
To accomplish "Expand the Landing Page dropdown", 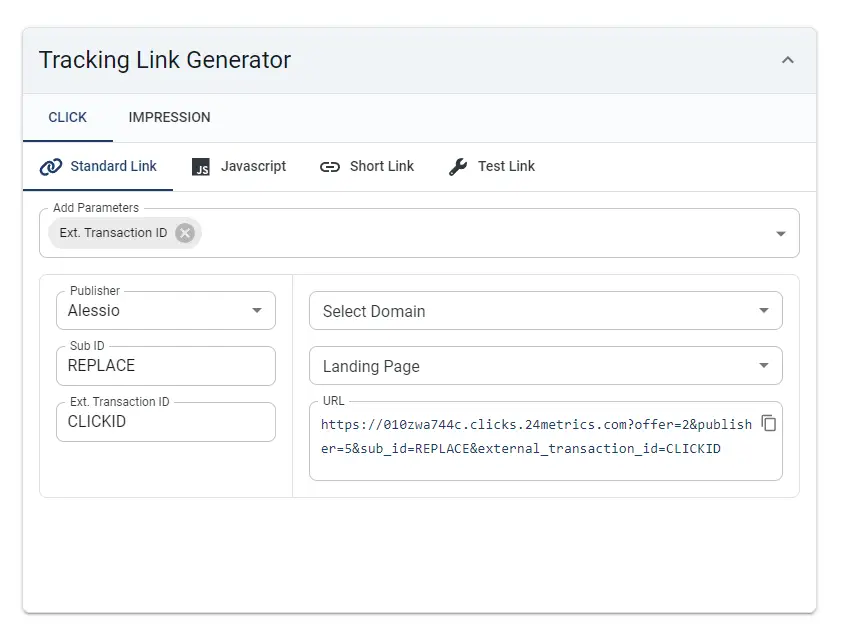I will click(545, 366).
